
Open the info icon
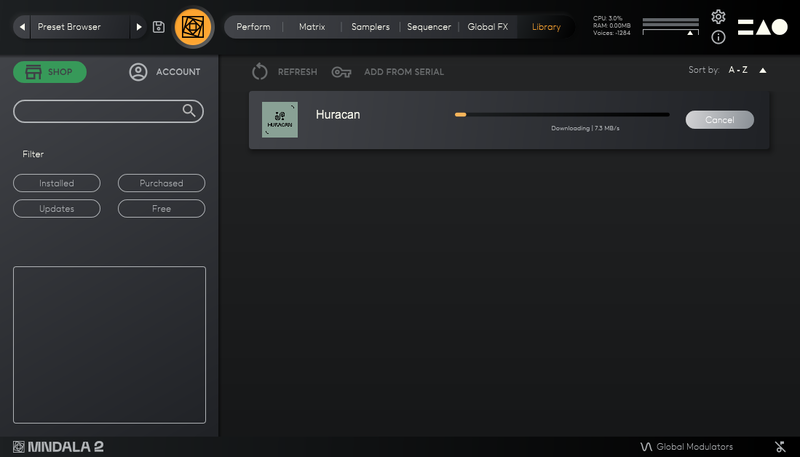coord(718,37)
